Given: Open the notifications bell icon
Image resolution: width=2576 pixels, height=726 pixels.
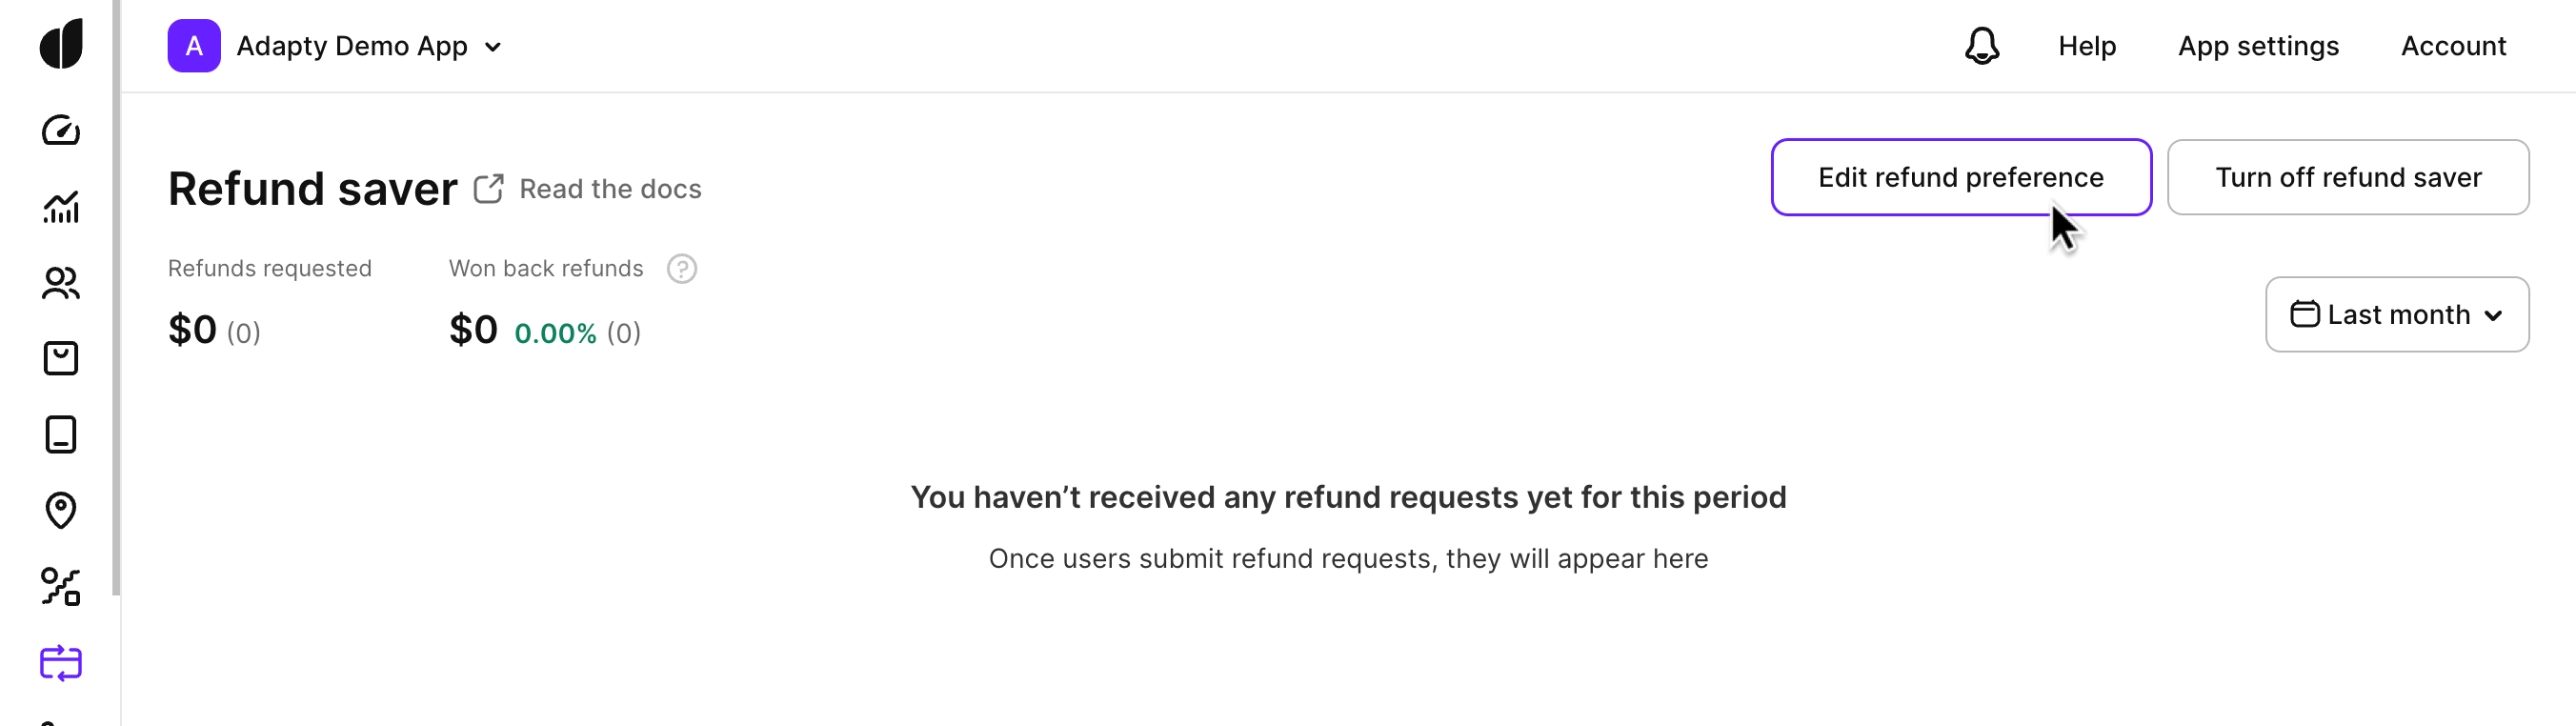Looking at the screenshot, I should point(1982,46).
